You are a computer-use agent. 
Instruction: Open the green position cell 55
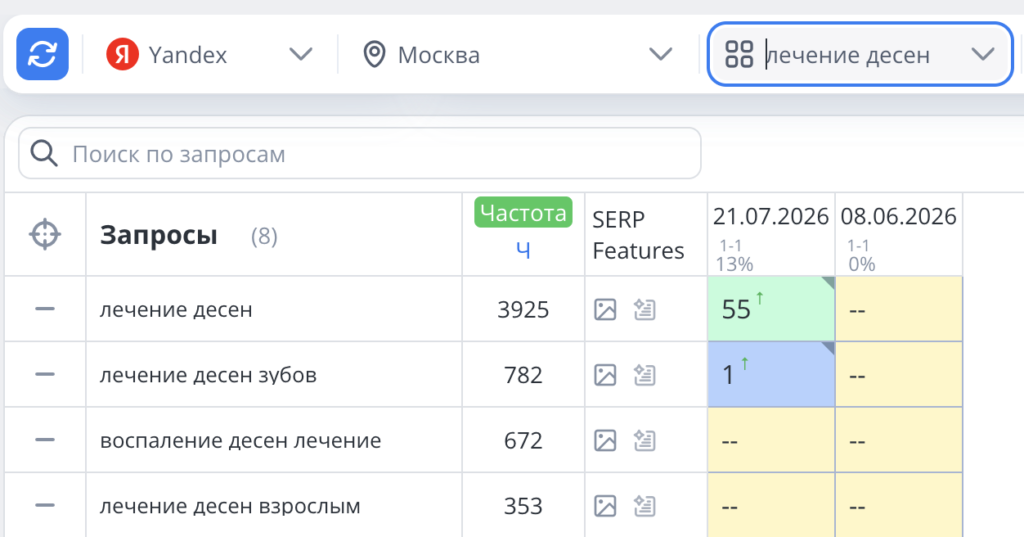click(771, 308)
